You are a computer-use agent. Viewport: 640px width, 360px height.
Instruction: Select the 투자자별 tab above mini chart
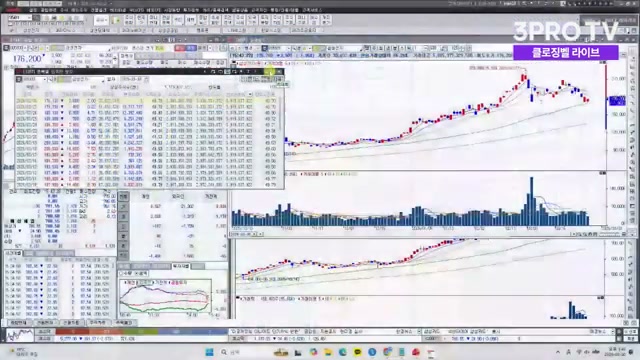click(x=180, y=266)
